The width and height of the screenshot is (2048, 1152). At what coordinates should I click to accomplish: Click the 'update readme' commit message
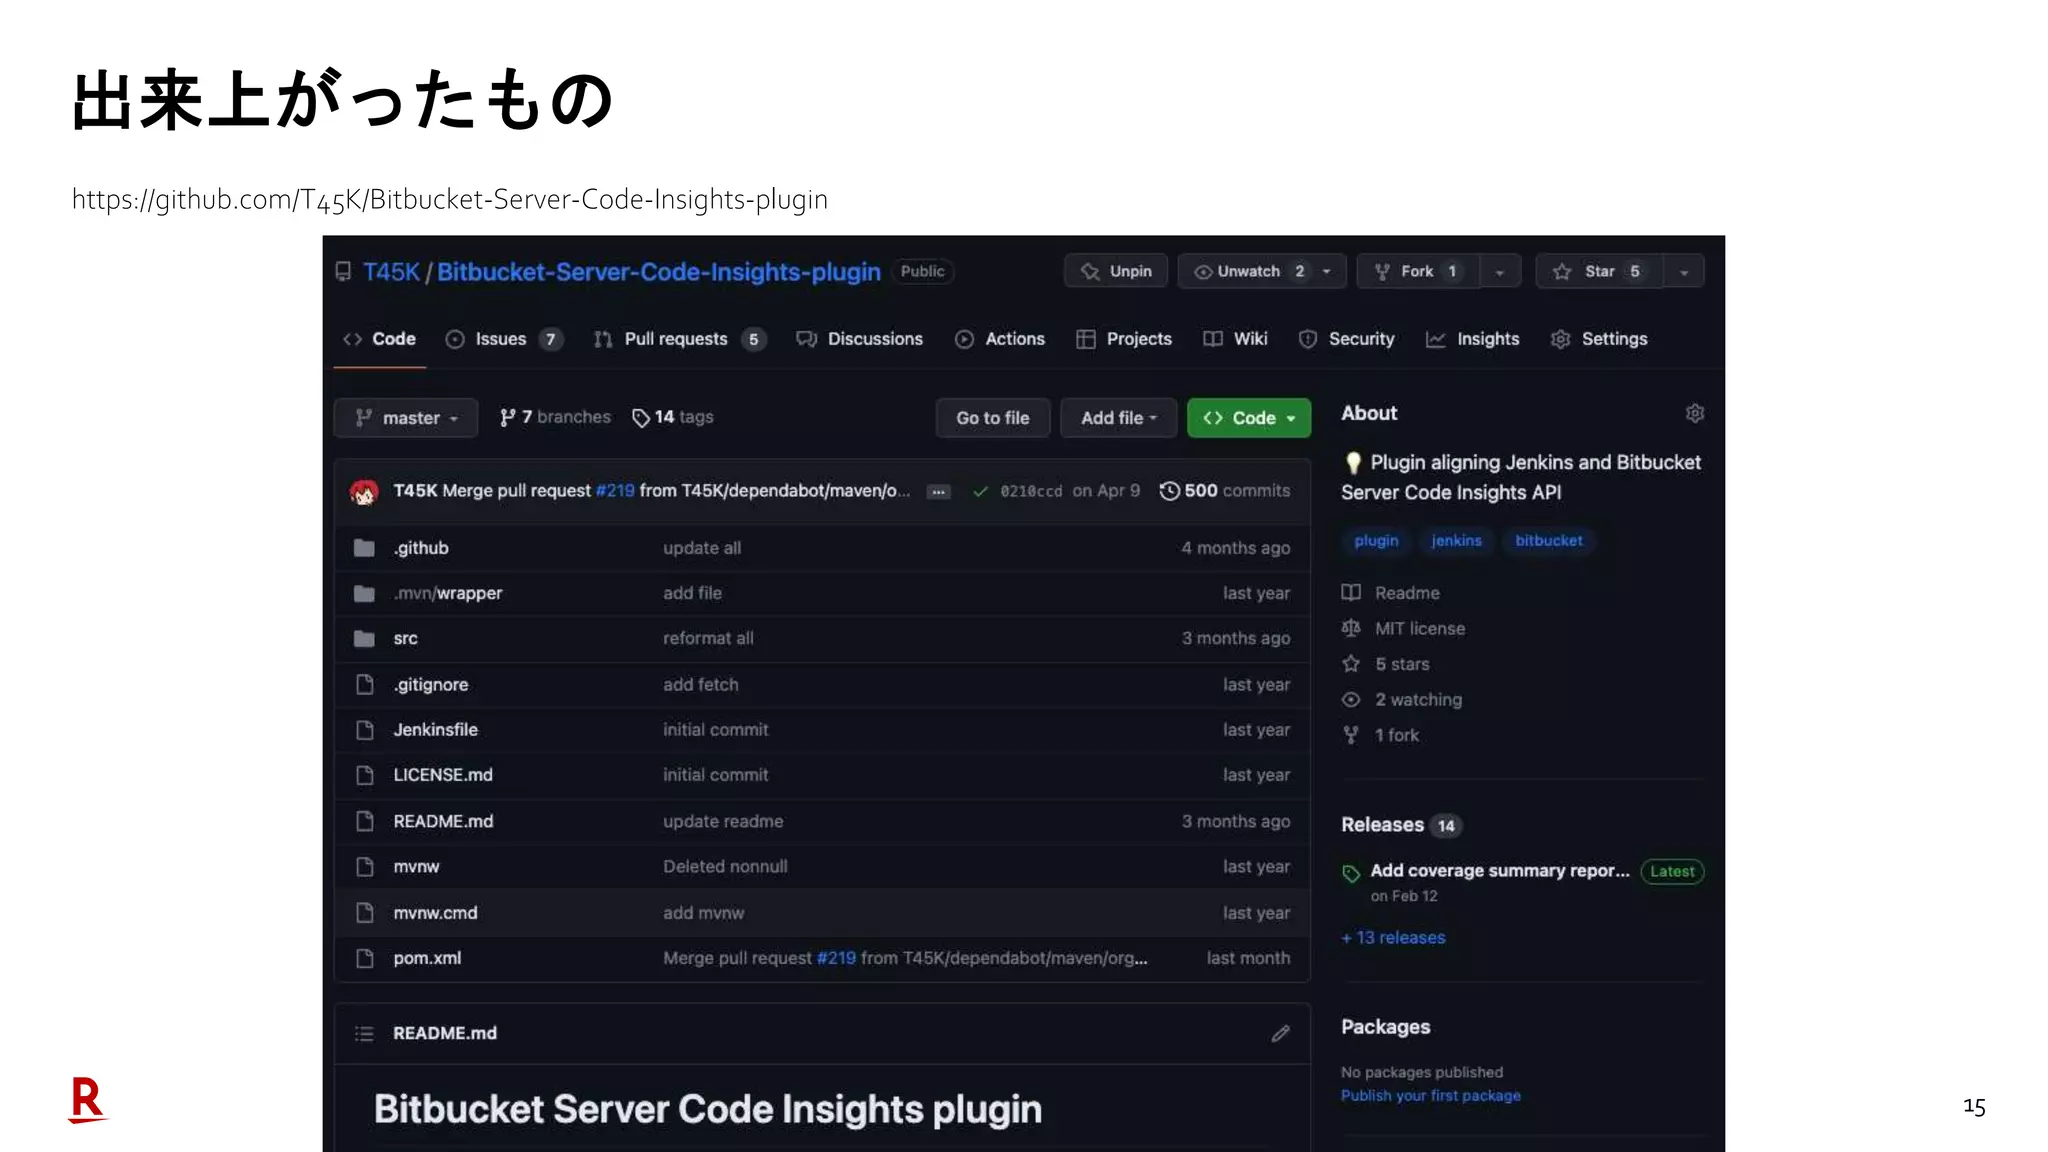point(723,821)
